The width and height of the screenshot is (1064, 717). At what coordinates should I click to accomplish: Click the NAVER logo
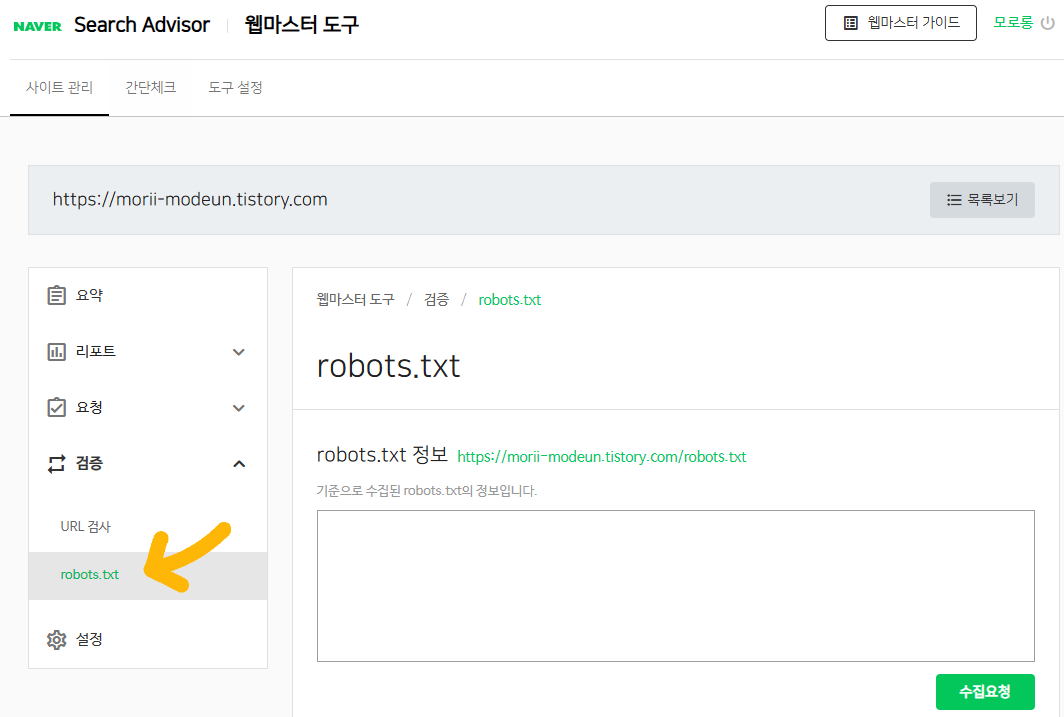coord(37,26)
